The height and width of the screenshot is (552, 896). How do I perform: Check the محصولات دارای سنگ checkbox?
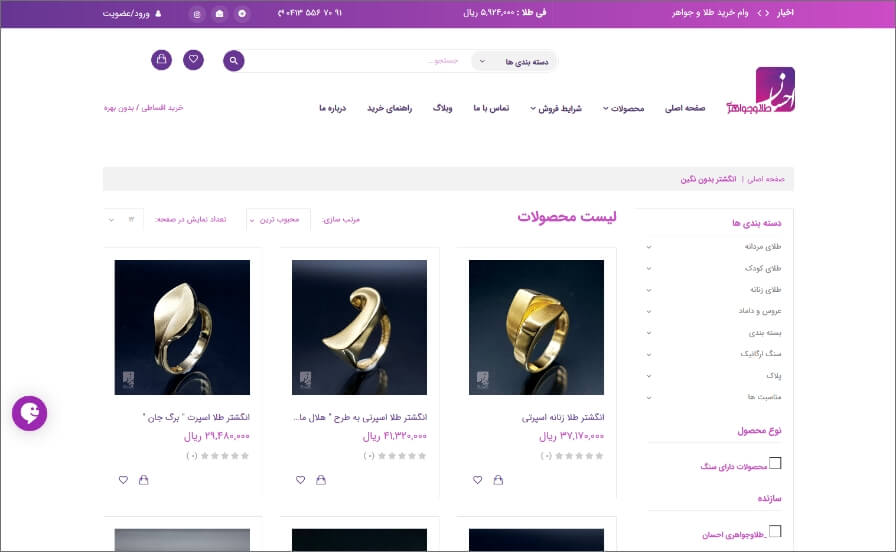click(775, 463)
